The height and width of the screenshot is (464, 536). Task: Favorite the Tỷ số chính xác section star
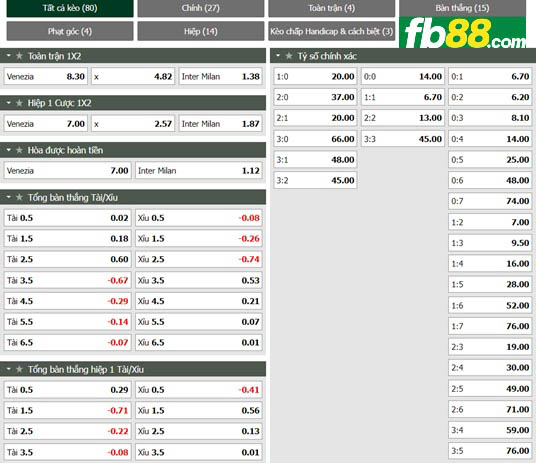(289, 56)
